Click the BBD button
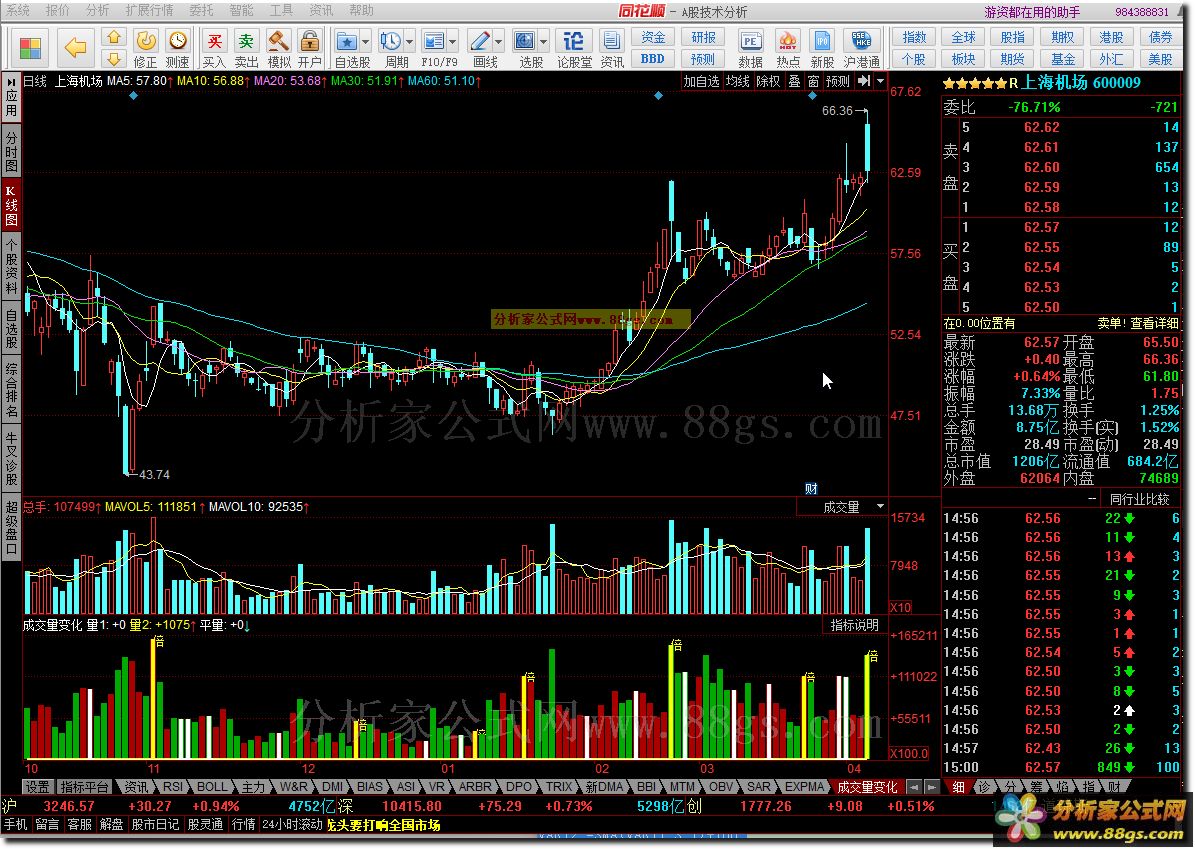1195x849 pixels. point(653,59)
